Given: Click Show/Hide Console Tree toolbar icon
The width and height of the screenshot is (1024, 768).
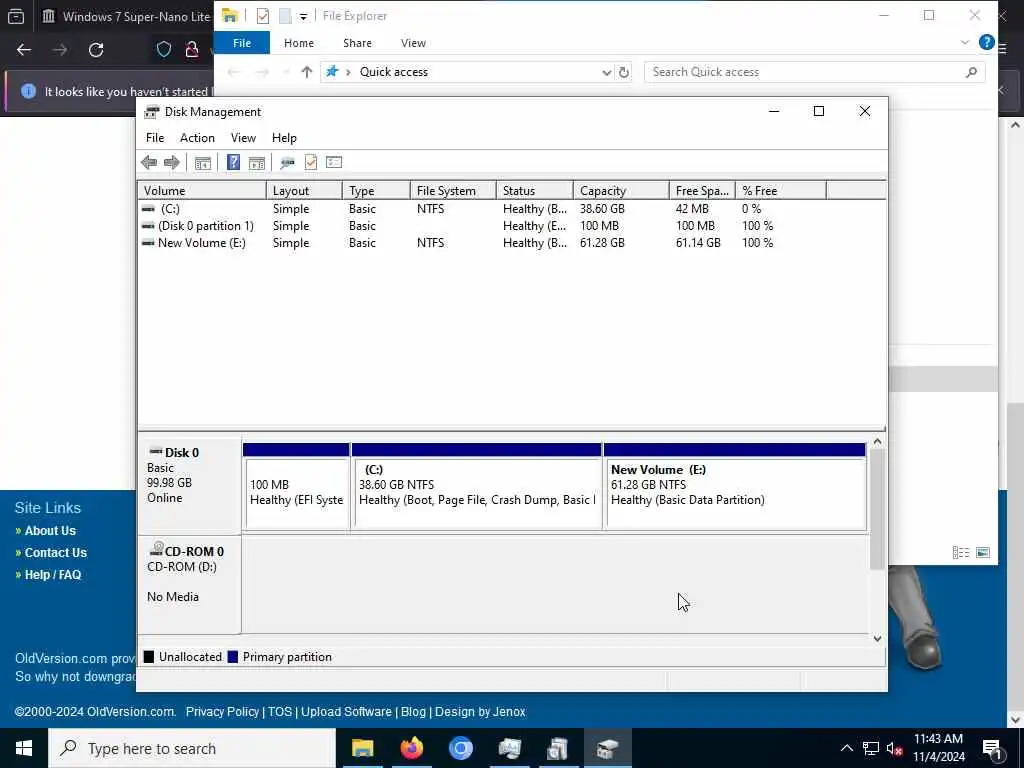Looking at the screenshot, I should coord(202,162).
